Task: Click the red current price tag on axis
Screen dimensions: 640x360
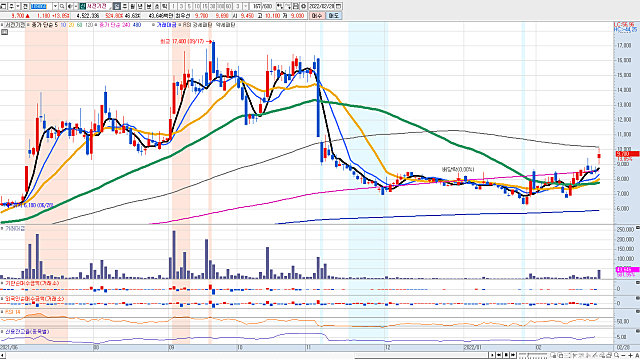Action: click(x=627, y=154)
